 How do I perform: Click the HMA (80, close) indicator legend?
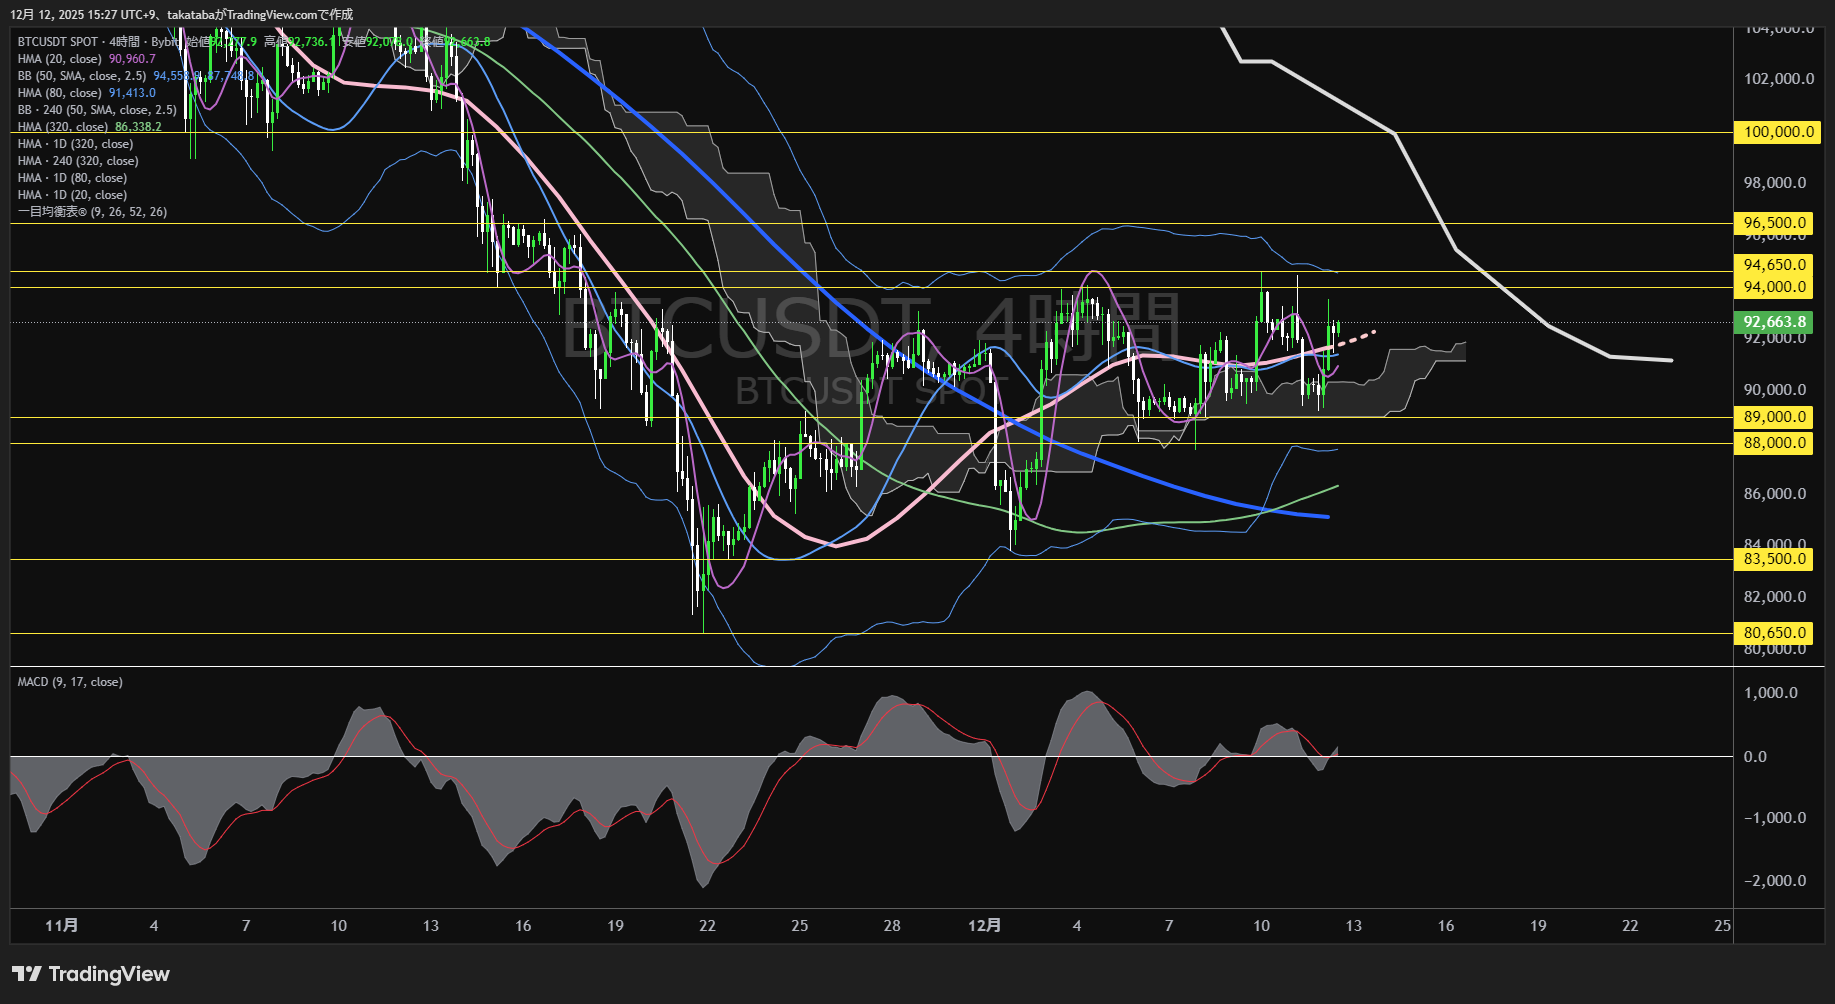point(60,93)
